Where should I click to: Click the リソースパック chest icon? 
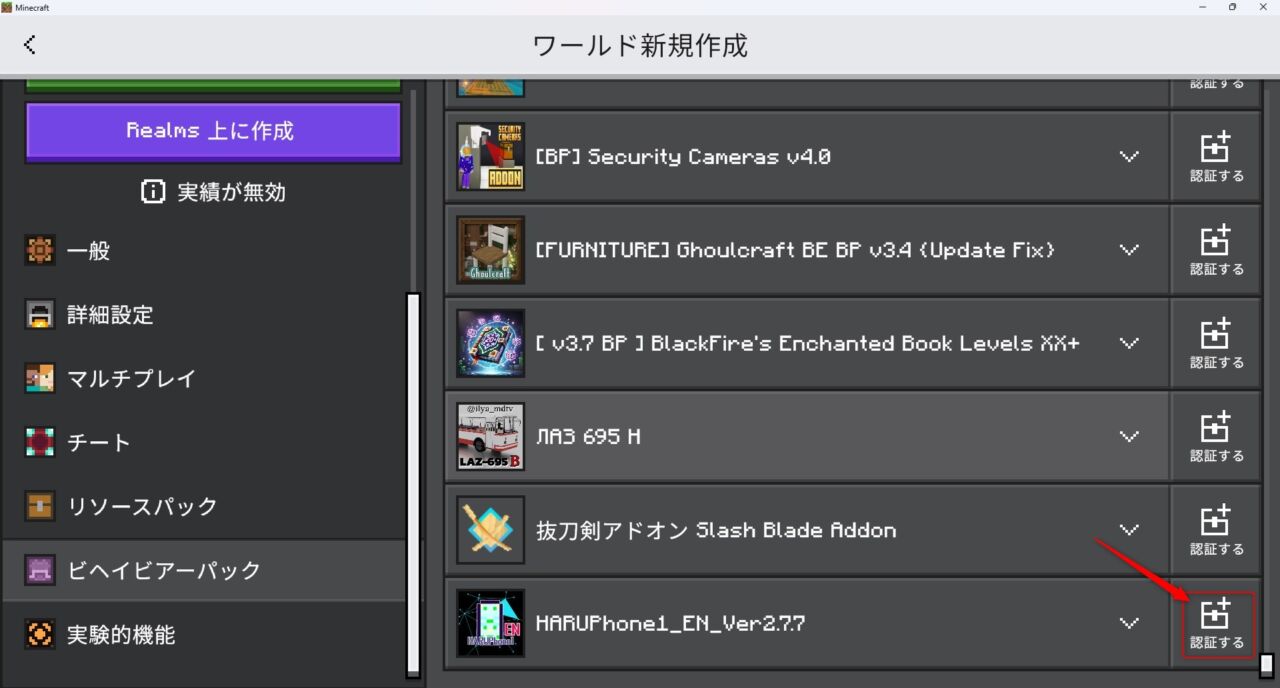[x=40, y=507]
